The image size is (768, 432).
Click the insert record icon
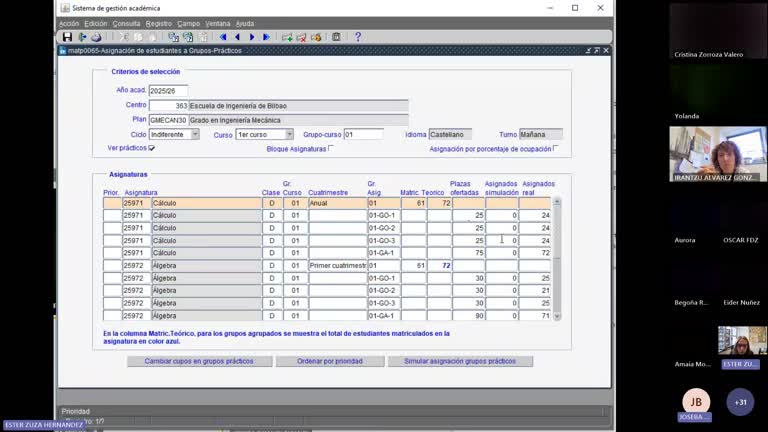pos(287,37)
